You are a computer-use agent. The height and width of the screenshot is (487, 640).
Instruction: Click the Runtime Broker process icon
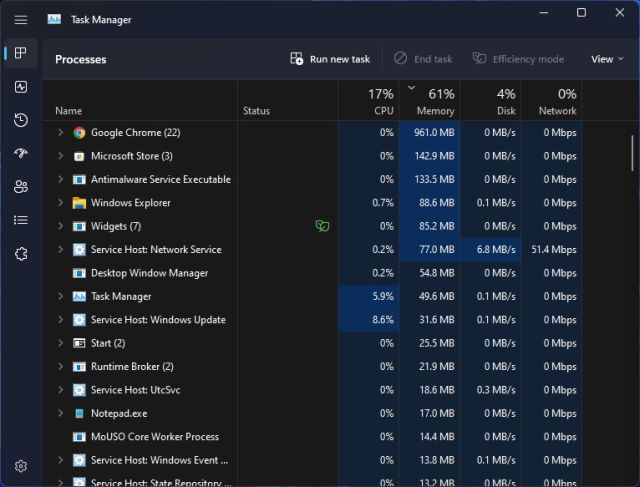79,367
